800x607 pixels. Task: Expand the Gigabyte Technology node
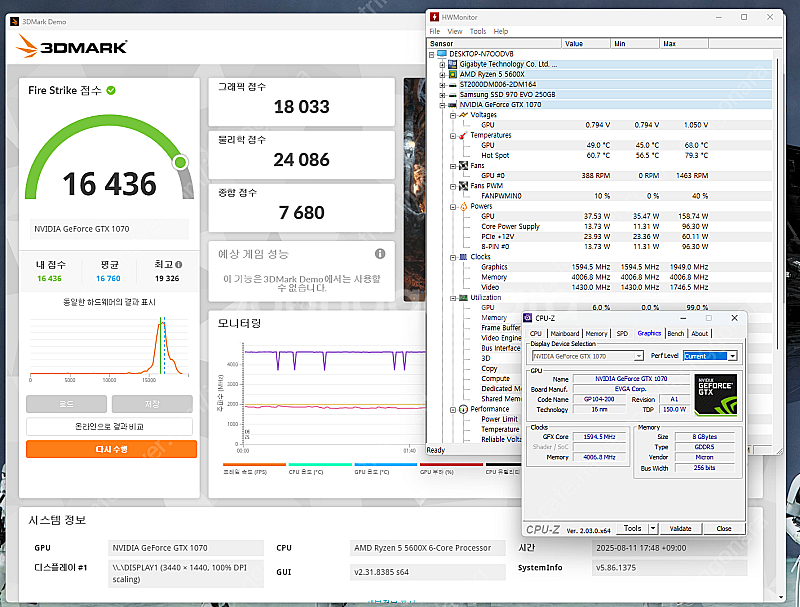coord(442,64)
